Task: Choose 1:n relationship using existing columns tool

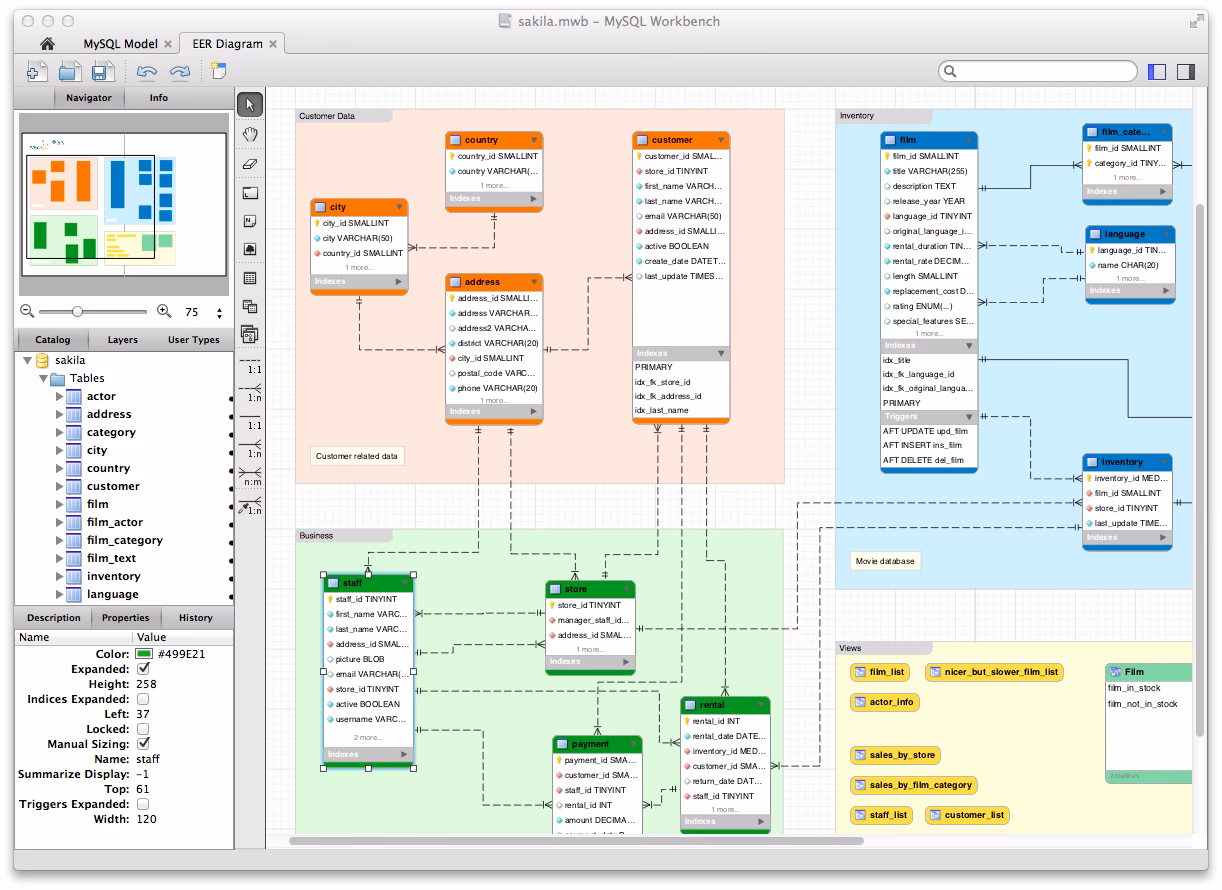Action: (x=251, y=506)
